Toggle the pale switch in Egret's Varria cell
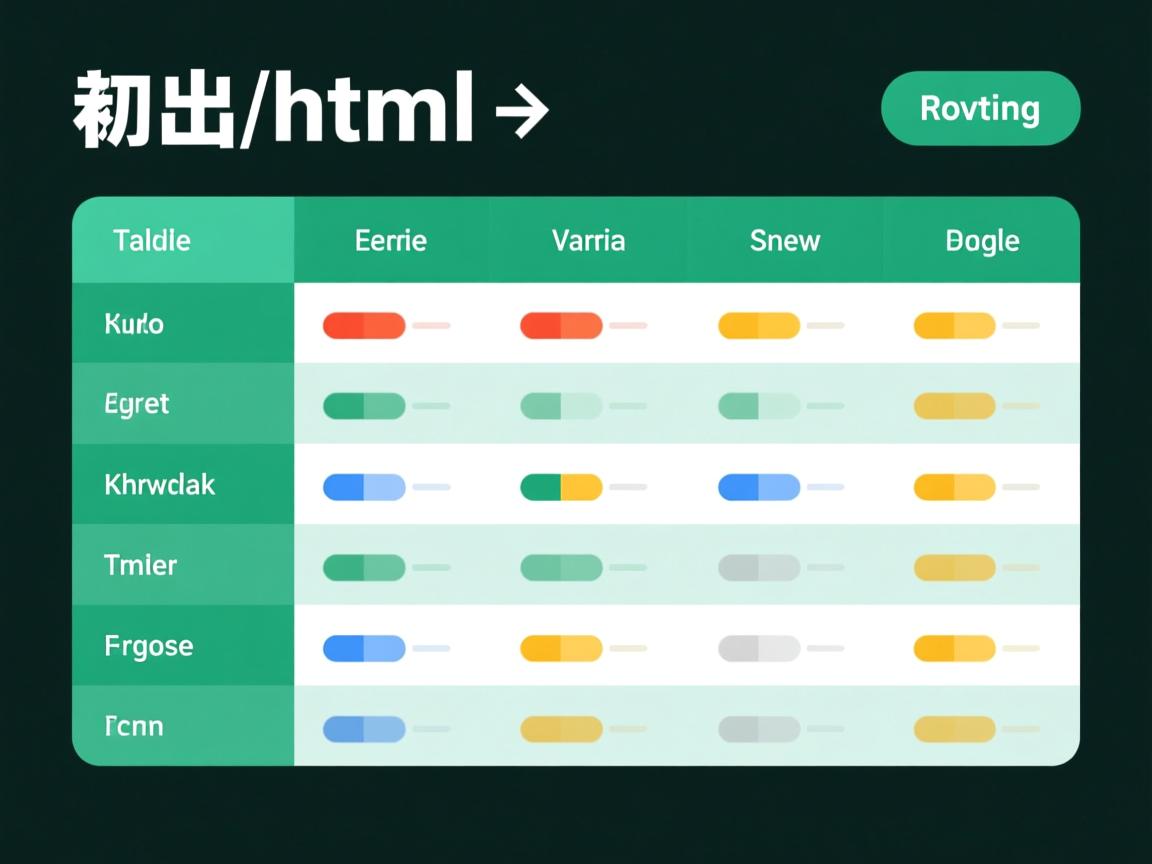The height and width of the screenshot is (864, 1152). point(562,405)
